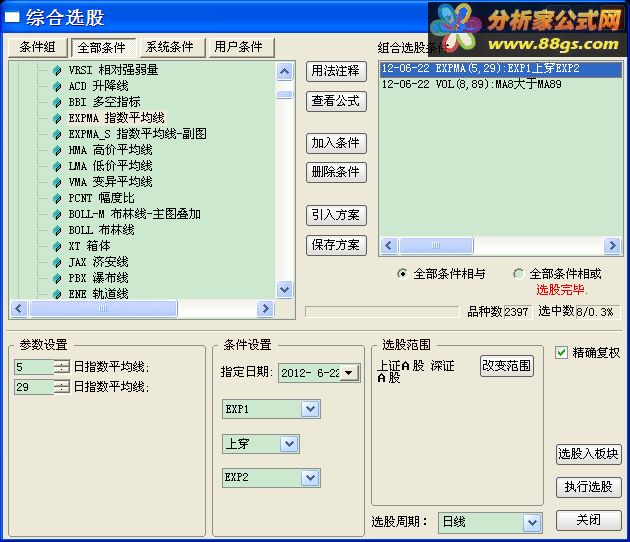This screenshot has width=630, height=542.
Task: Click the 保存方案 button
Action: click(x=336, y=245)
